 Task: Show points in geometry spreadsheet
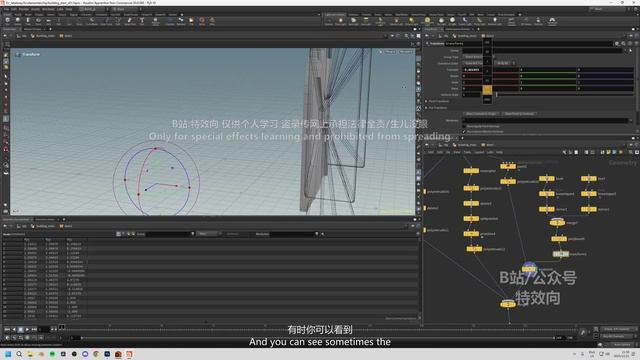(118, 234)
